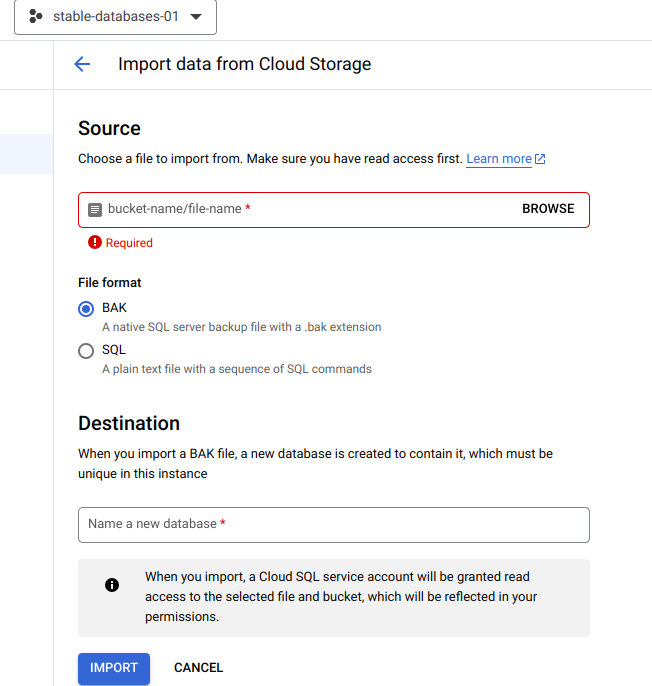Click the file document icon in source field
Image resolution: width=652 pixels, height=686 pixels.
click(95, 210)
